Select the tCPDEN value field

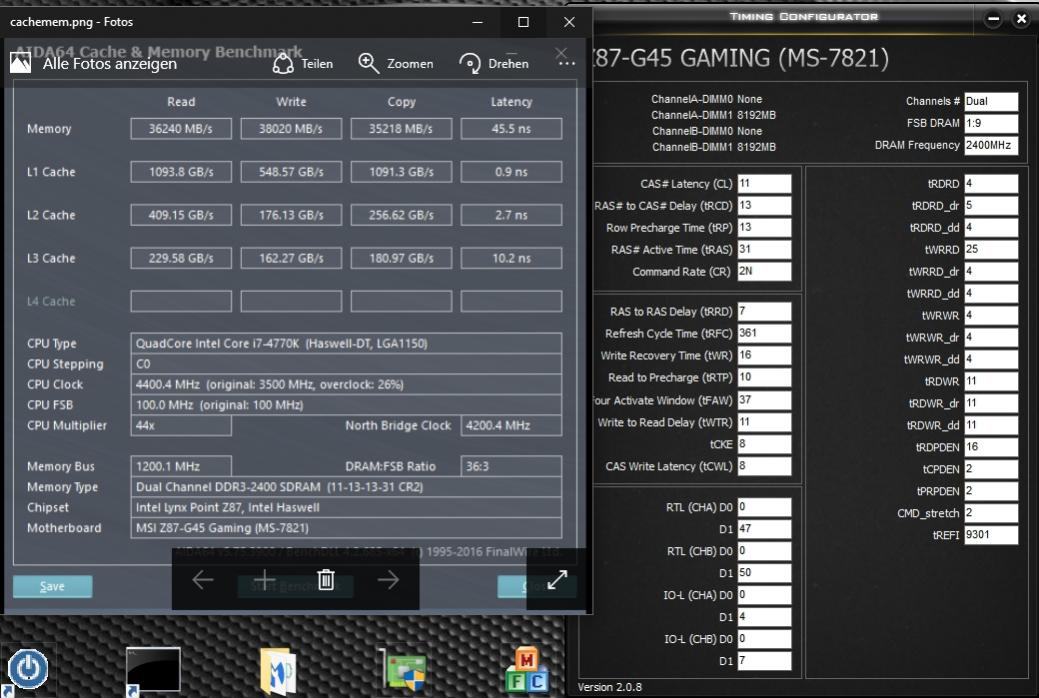[x=991, y=469]
